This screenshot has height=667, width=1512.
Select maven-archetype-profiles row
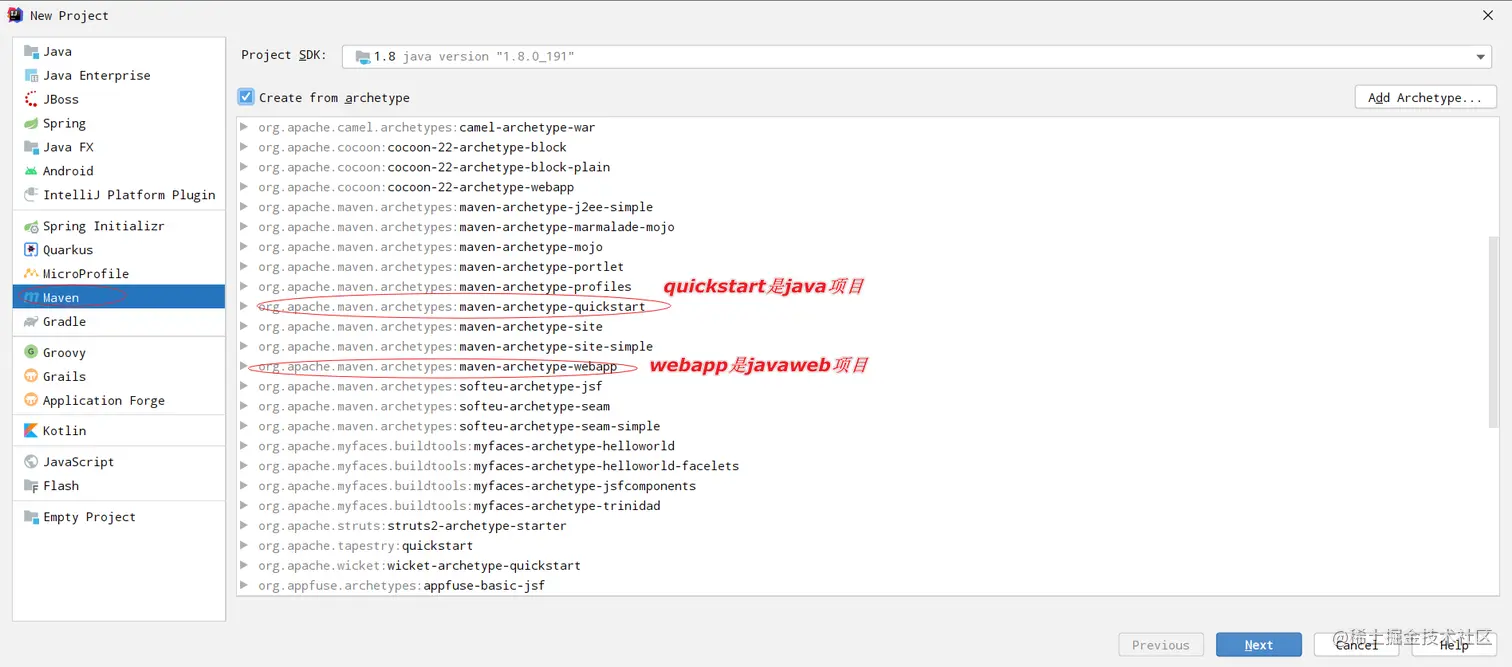(x=862, y=286)
